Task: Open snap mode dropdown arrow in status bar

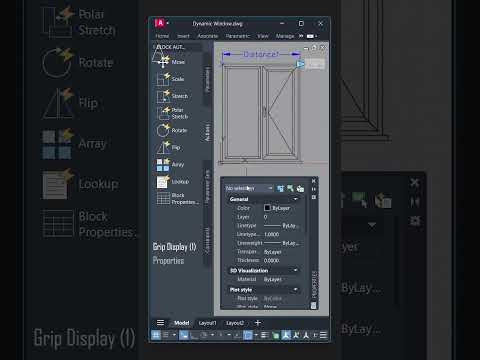Action: 174,335
